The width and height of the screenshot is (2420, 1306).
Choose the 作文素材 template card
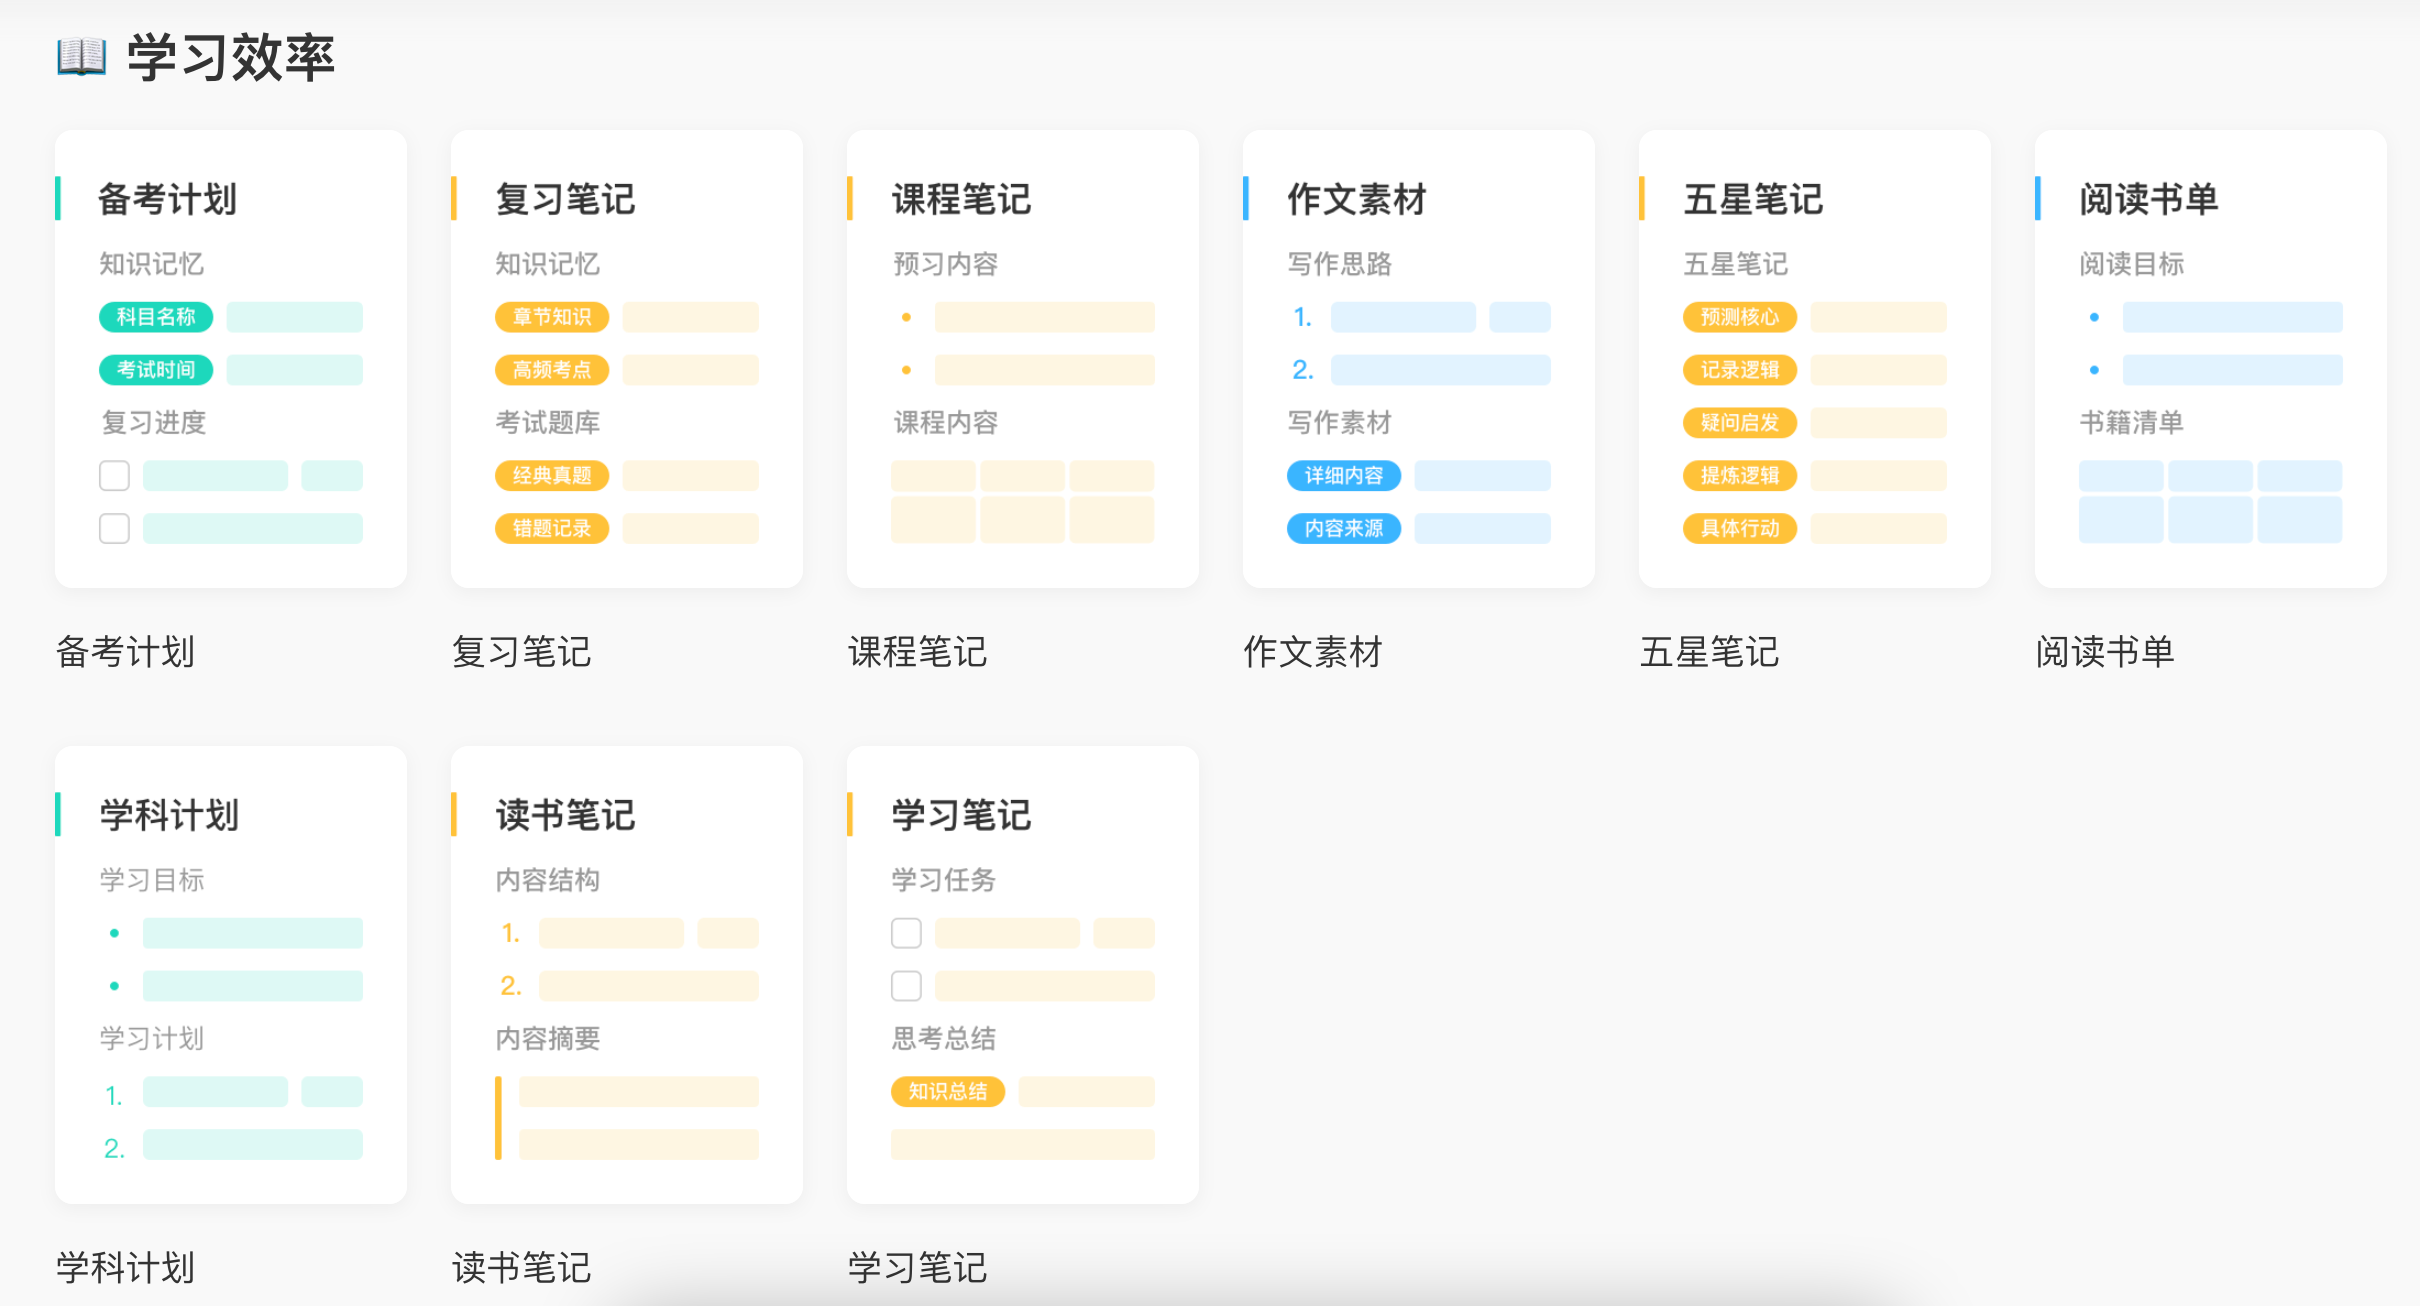click(x=1419, y=358)
